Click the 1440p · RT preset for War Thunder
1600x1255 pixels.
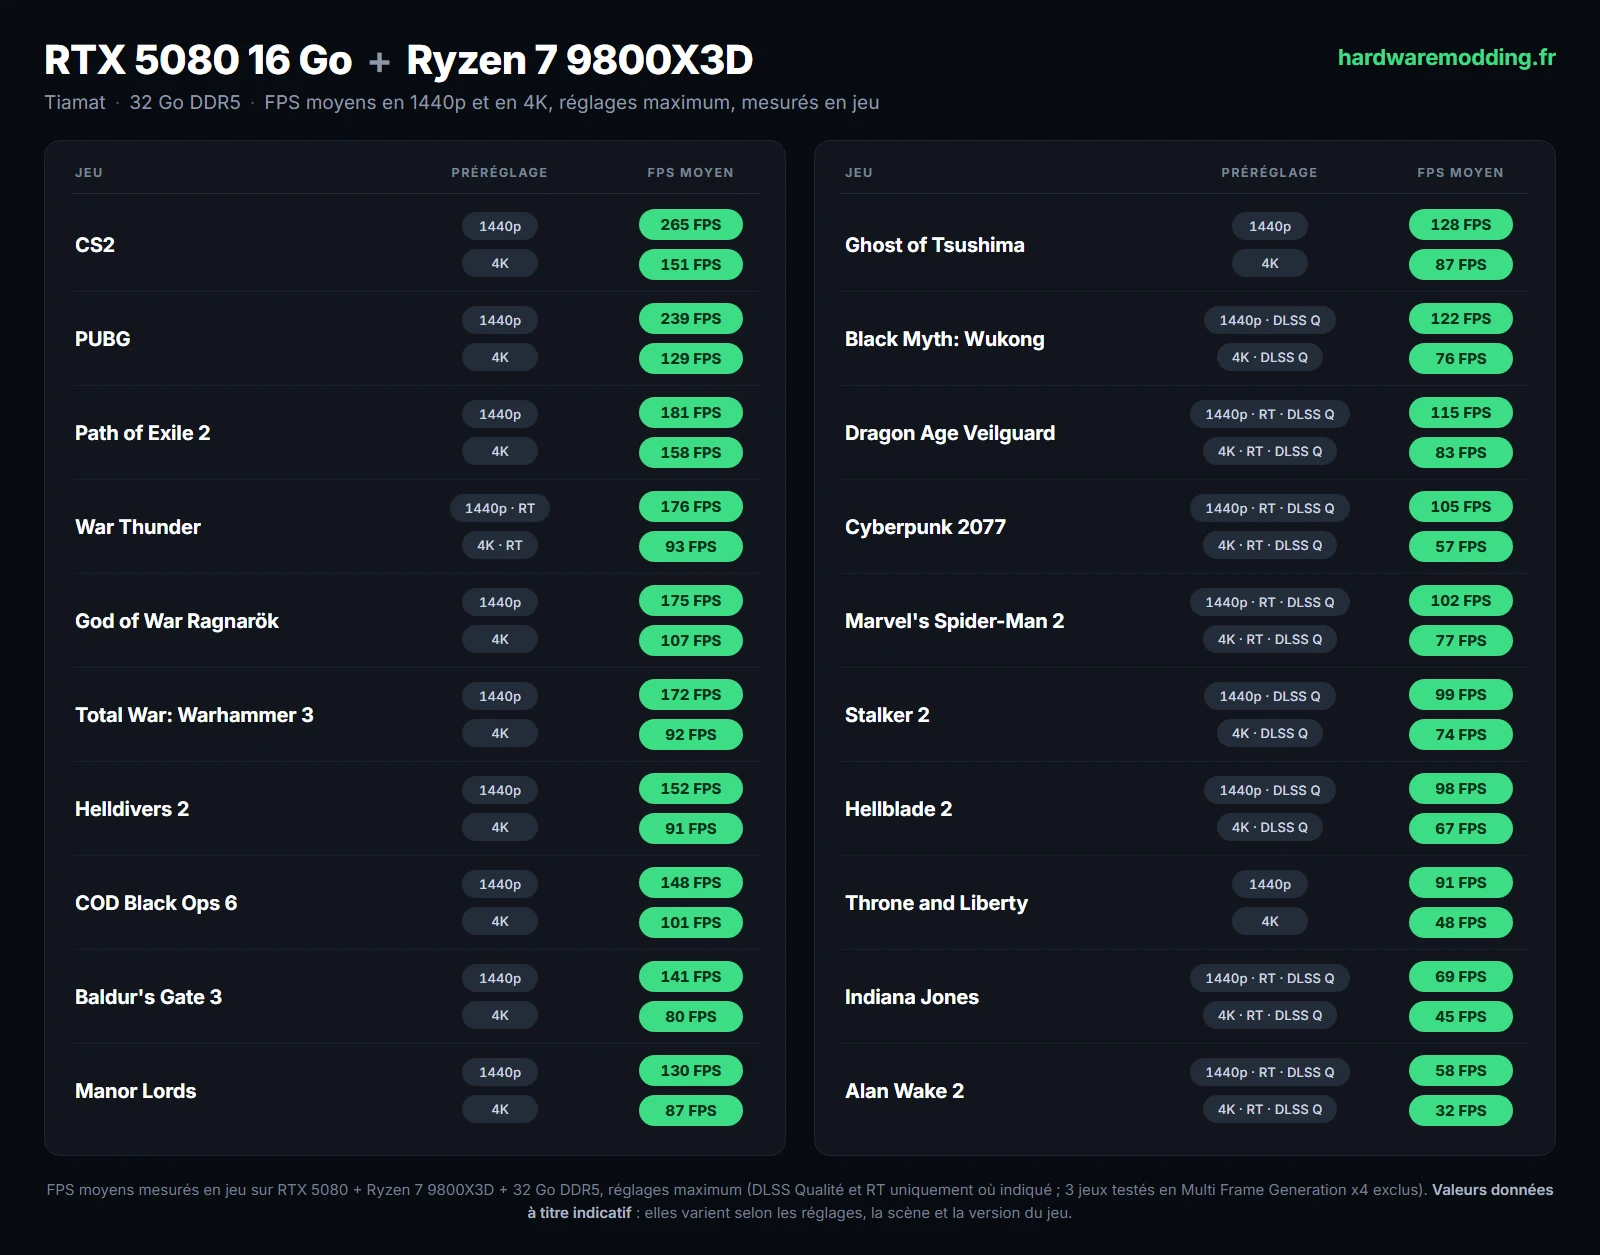[x=500, y=508]
